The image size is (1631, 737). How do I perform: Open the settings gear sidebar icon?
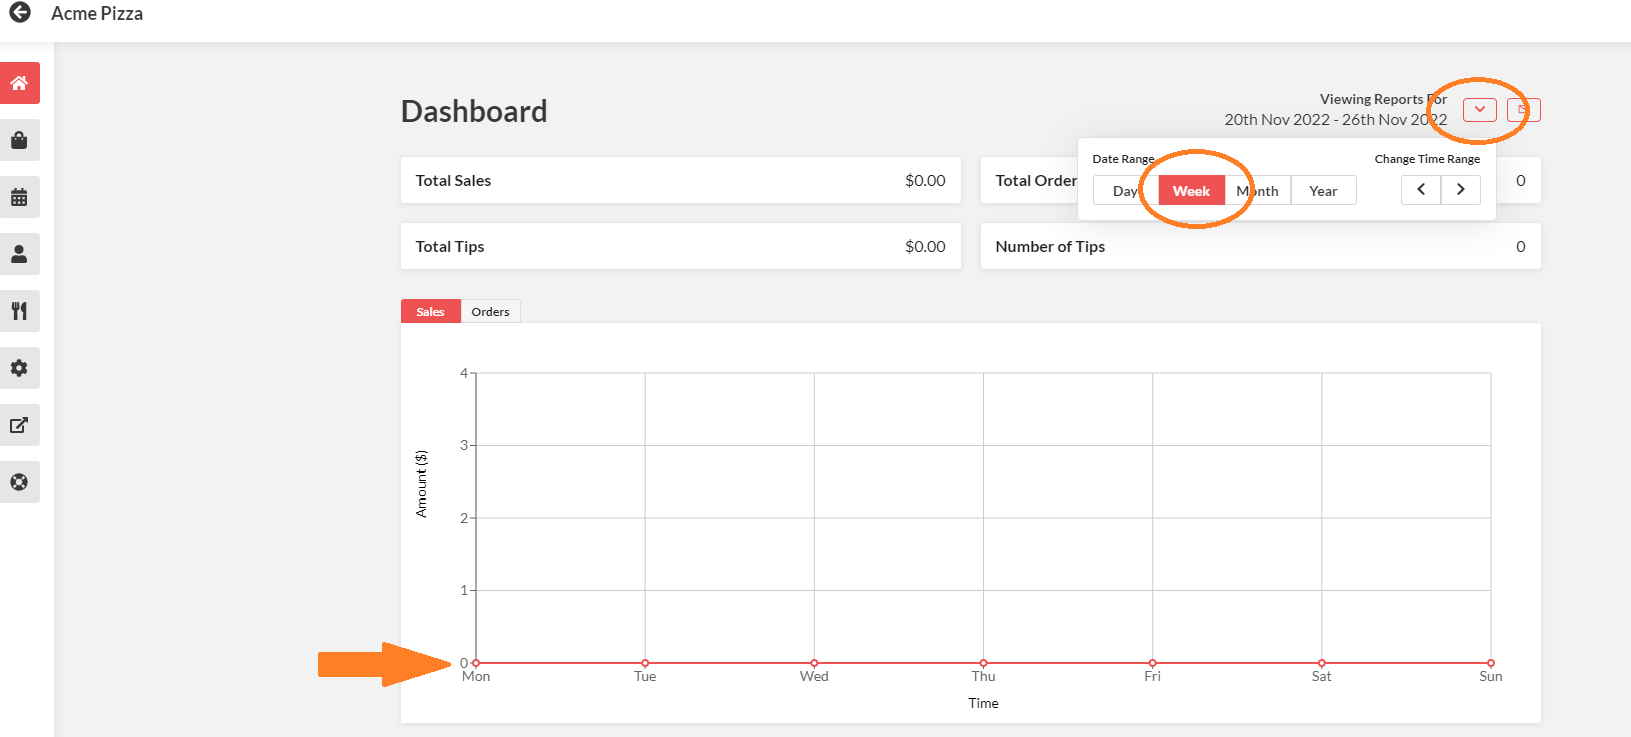coord(19,368)
